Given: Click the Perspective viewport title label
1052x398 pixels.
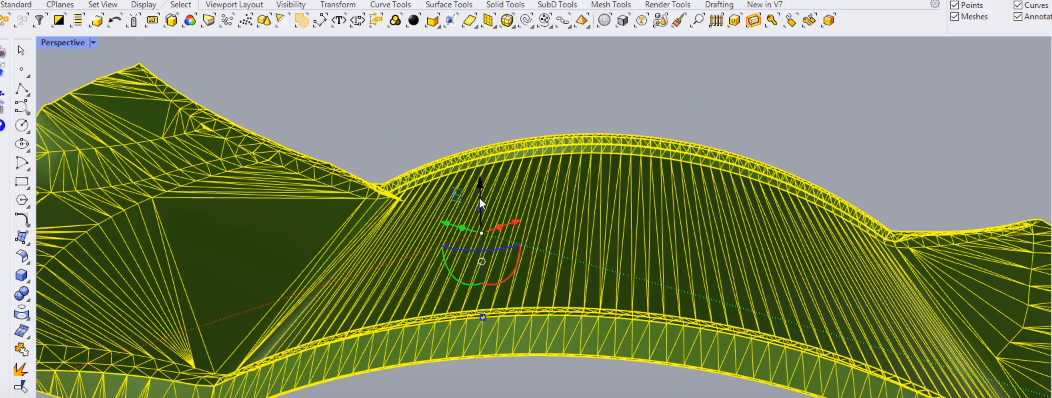Looking at the screenshot, I should pyautogui.click(x=62, y=43).
